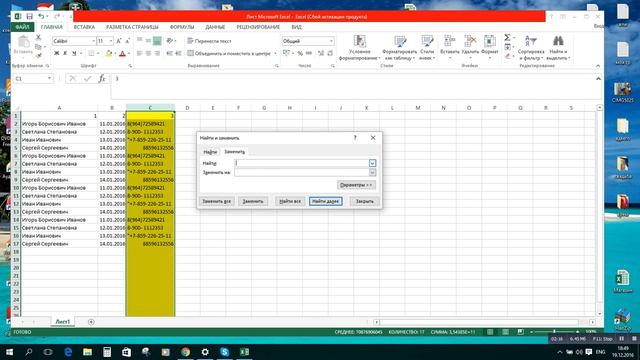Switch to Page Layout view in status bar
The height and width of the screenshot is (360, 640).
pos(505,332)
